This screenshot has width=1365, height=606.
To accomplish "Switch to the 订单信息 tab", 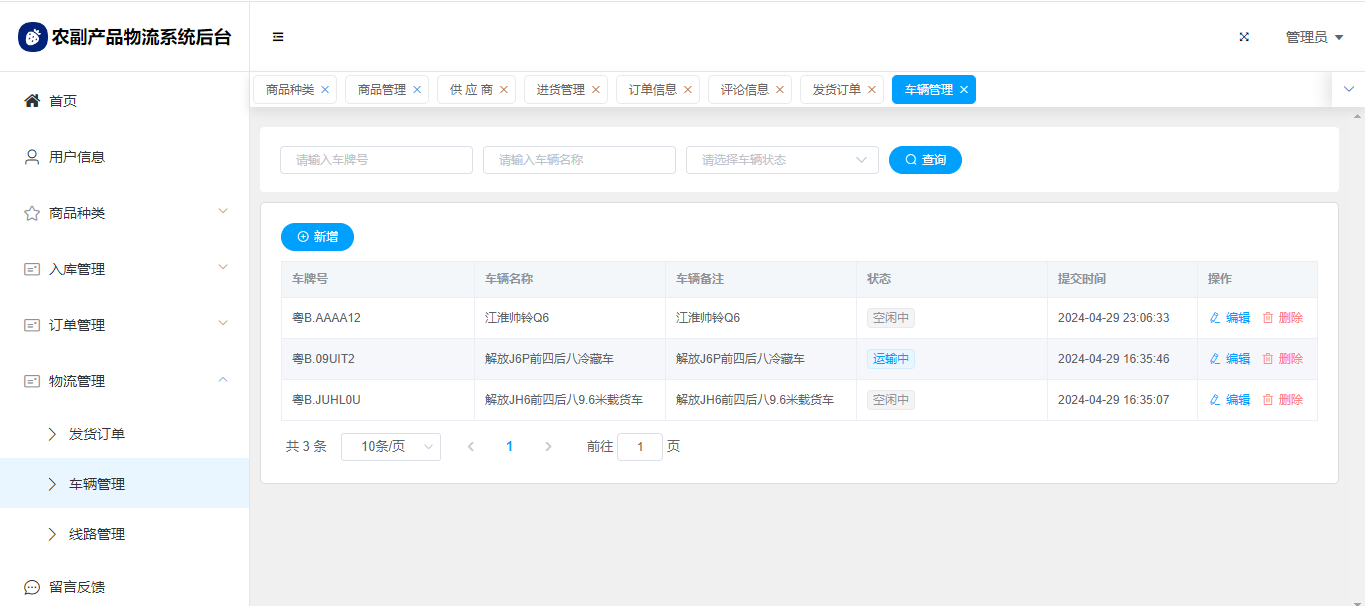I will pos(652,90).
